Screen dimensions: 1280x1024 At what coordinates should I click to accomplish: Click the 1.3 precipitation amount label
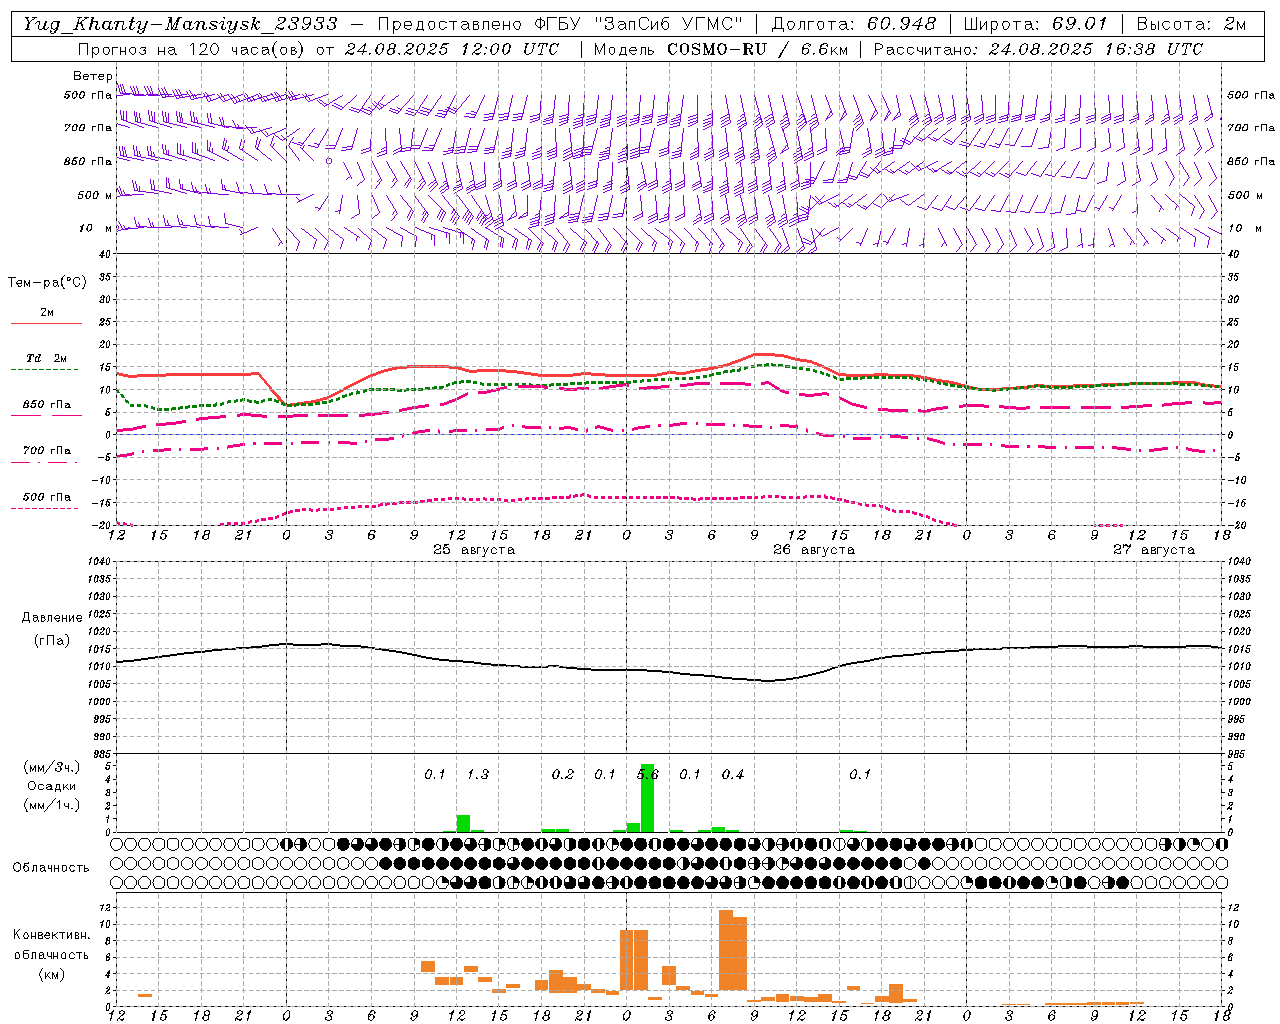point(478,774)
